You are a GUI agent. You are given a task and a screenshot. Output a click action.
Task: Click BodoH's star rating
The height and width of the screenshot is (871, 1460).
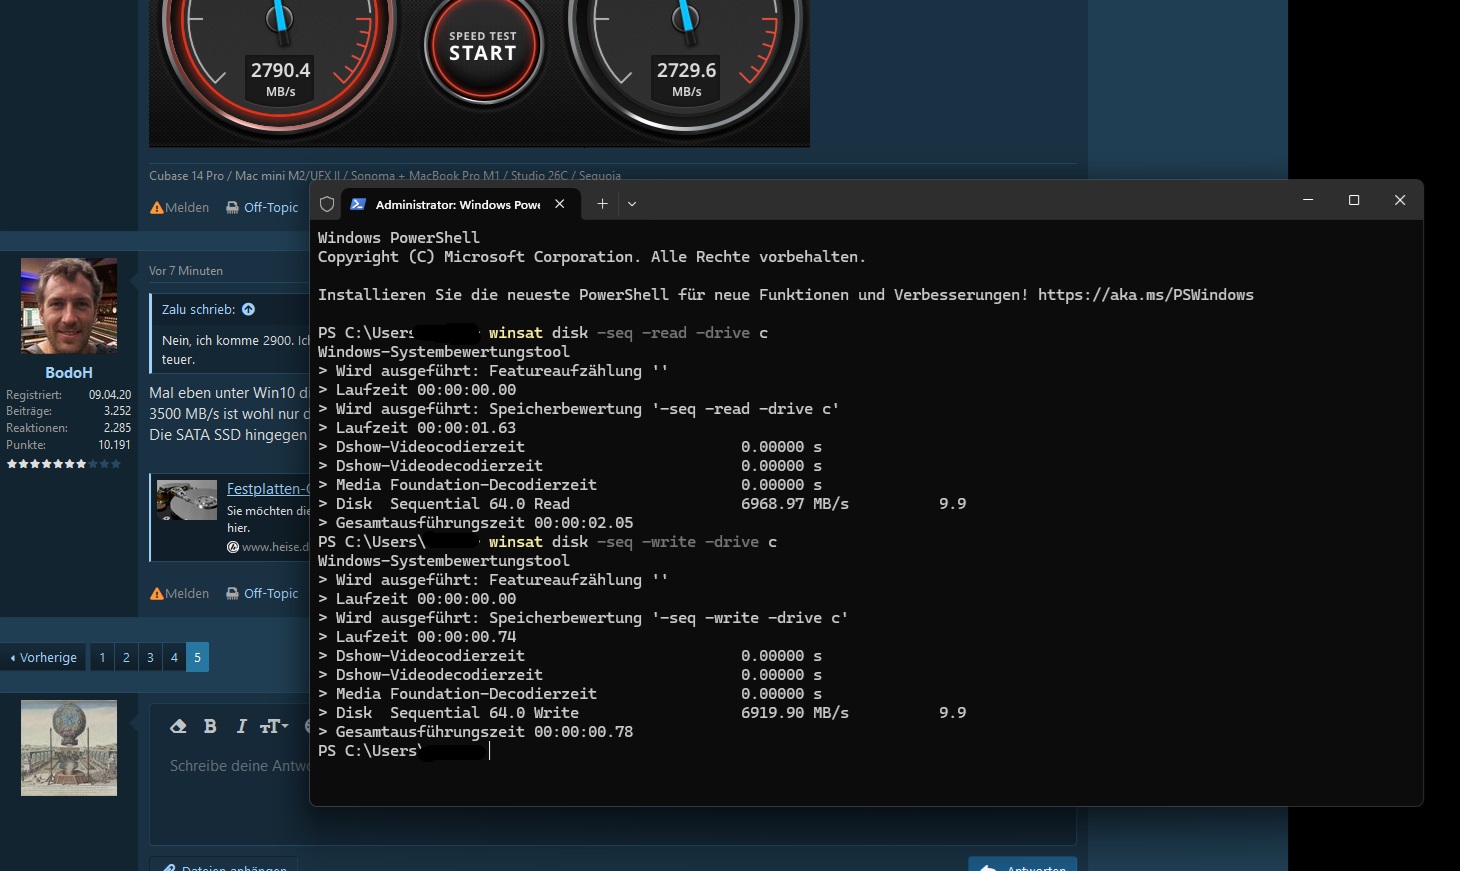tap(64, 464)
